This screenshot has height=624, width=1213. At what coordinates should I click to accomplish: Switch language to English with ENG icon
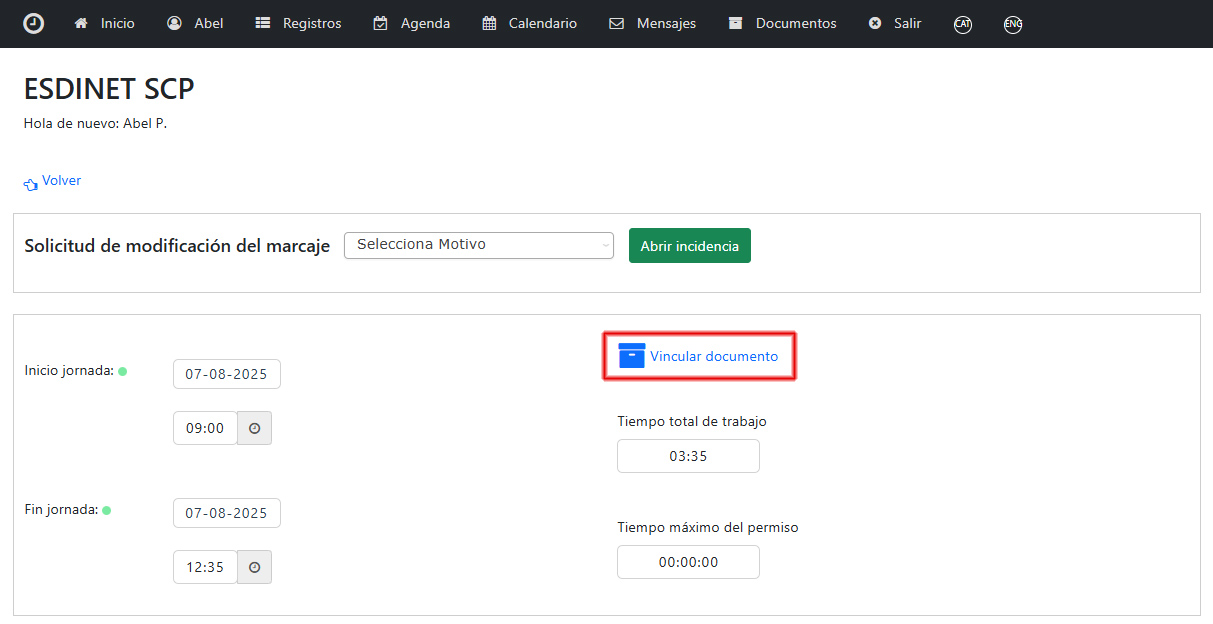(1013, 24)
